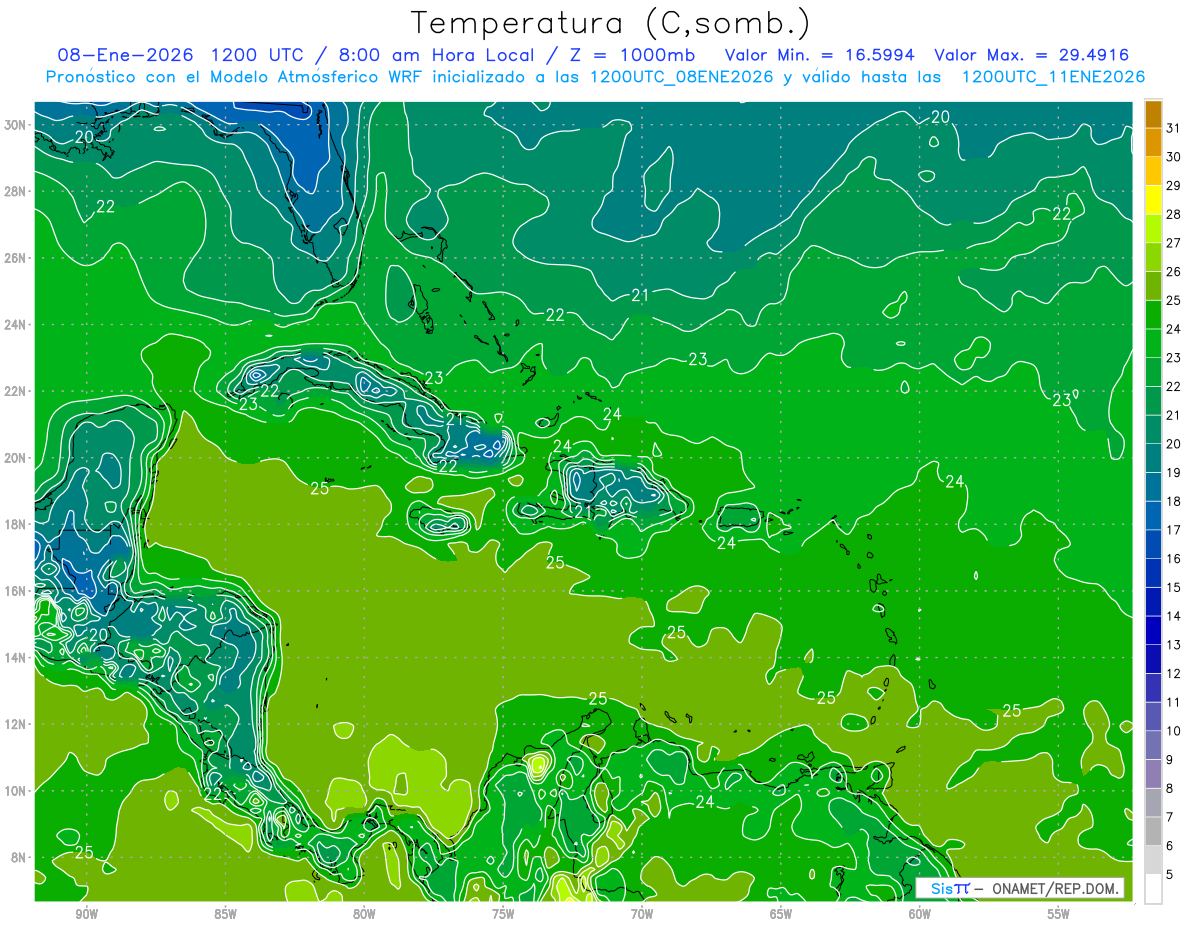Screen dimensions: 1200x927
Task: Click the title "Temperatura (C,somb.)"
Action: (x=611, y=23)
